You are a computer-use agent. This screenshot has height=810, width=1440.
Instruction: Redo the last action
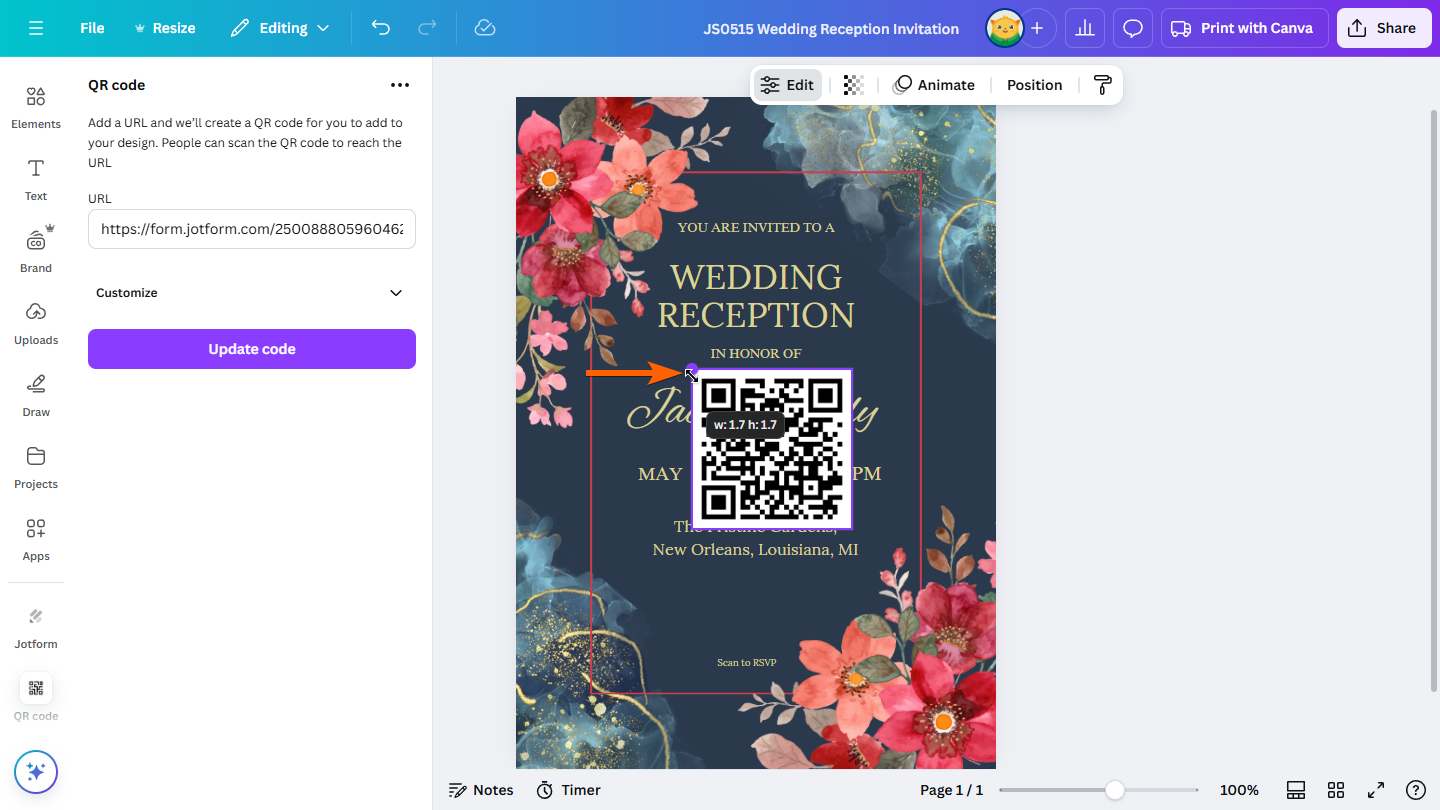click(427, 28)
